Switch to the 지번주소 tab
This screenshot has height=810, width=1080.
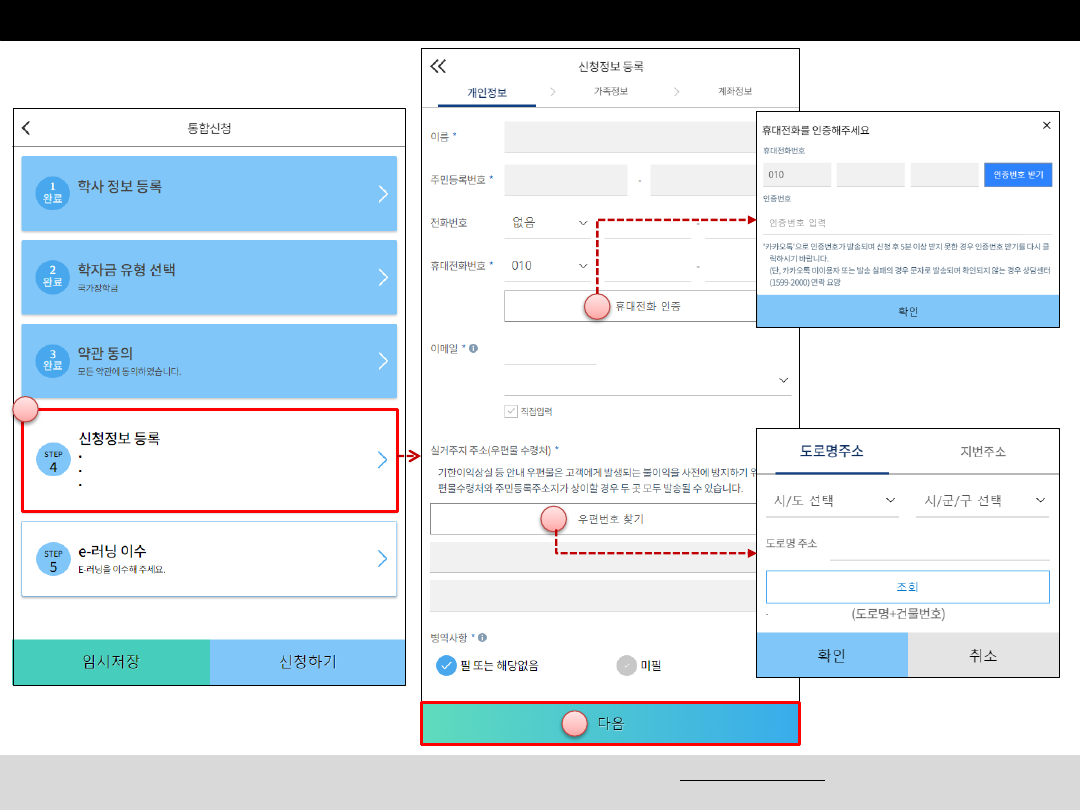tap(982, 451)
